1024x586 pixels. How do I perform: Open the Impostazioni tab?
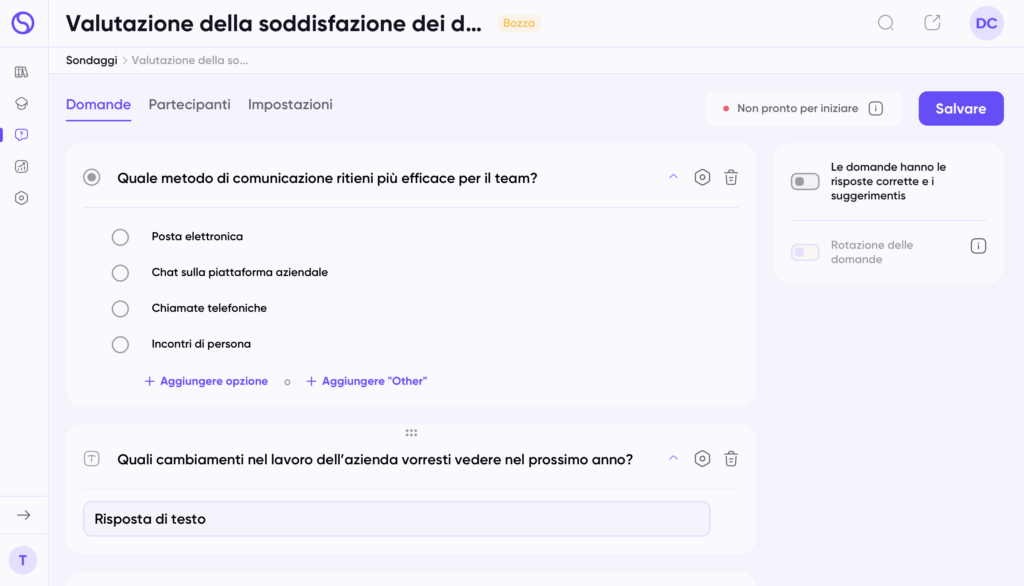click(x=290, y=104)
